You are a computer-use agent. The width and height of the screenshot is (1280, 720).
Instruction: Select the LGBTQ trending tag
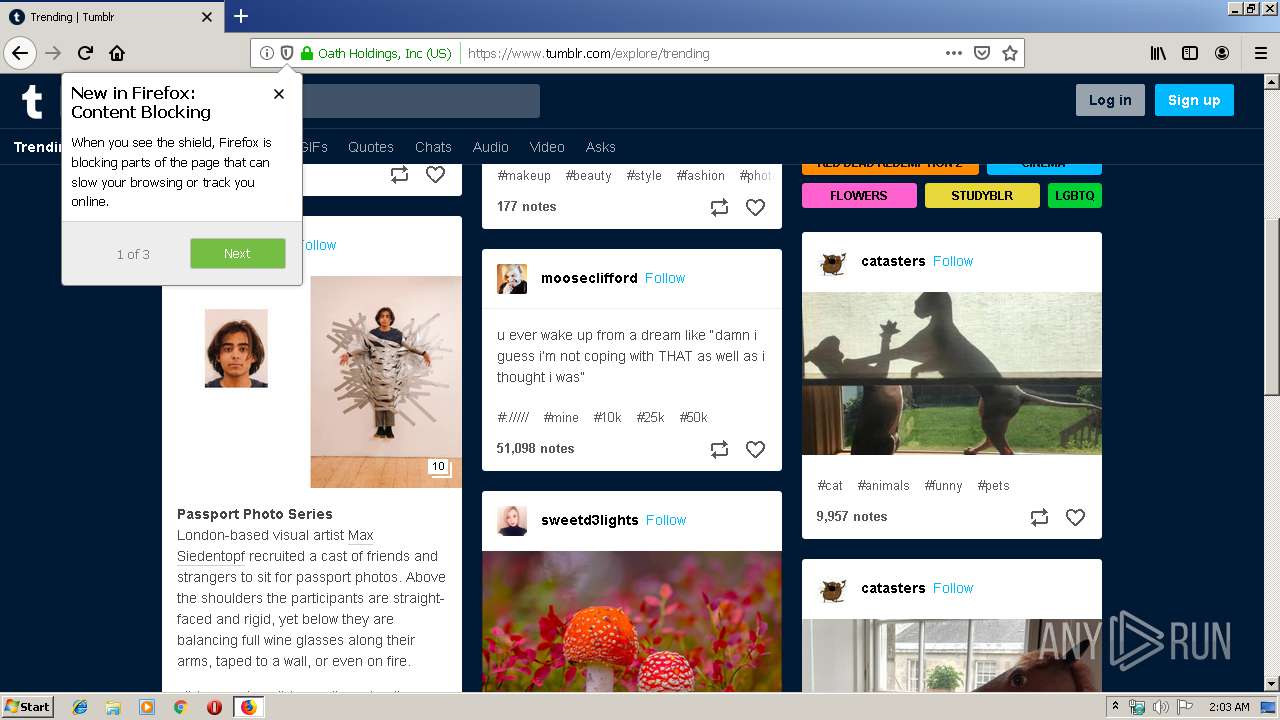click(1075, 195)
